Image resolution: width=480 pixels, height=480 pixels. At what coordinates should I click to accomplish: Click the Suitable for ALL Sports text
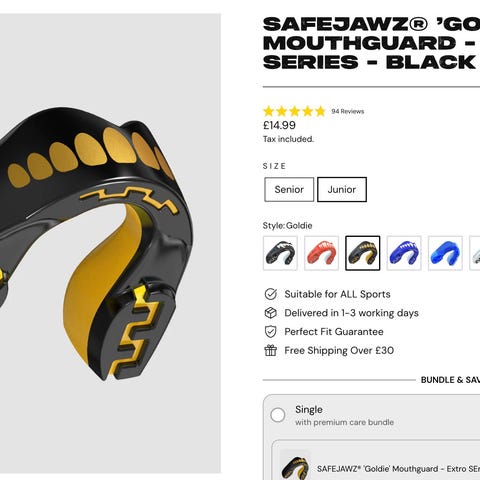coord(337,294)
